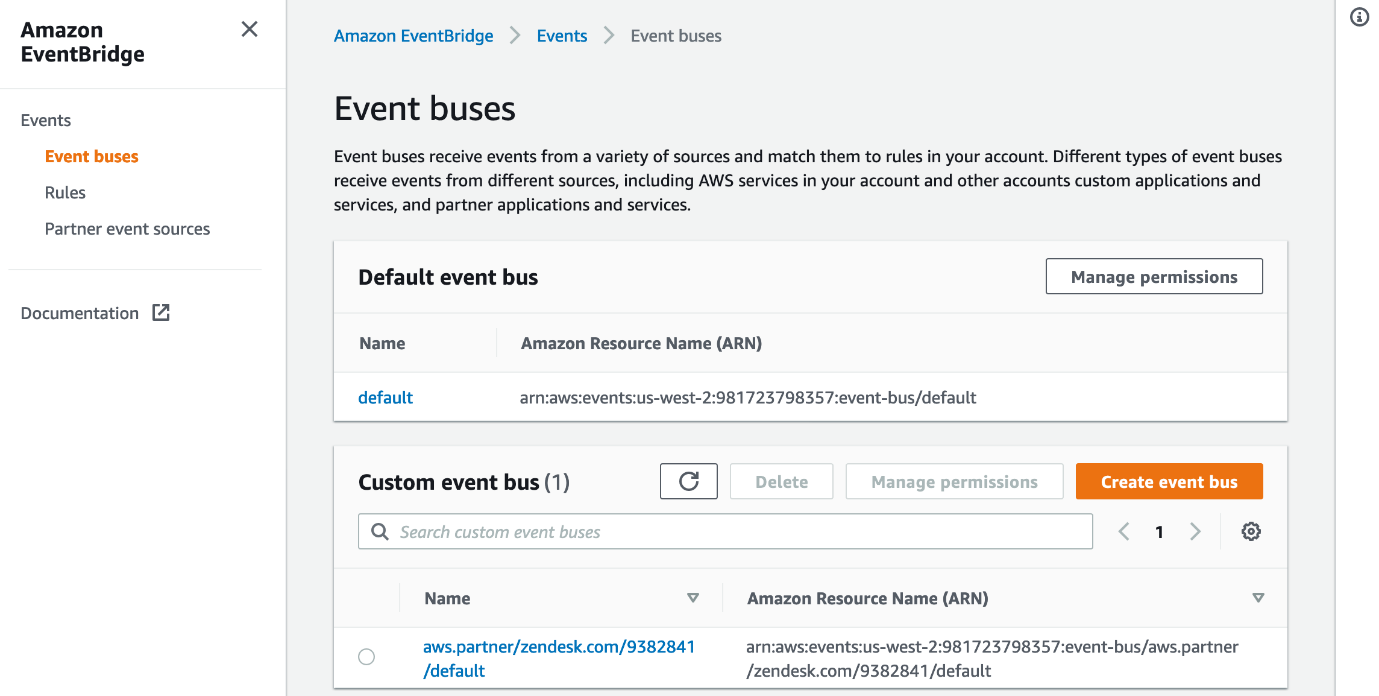This screenshot has width=1379, height=696.
Task: Select the zendesk custom event bus radio button
Action: 367,657
